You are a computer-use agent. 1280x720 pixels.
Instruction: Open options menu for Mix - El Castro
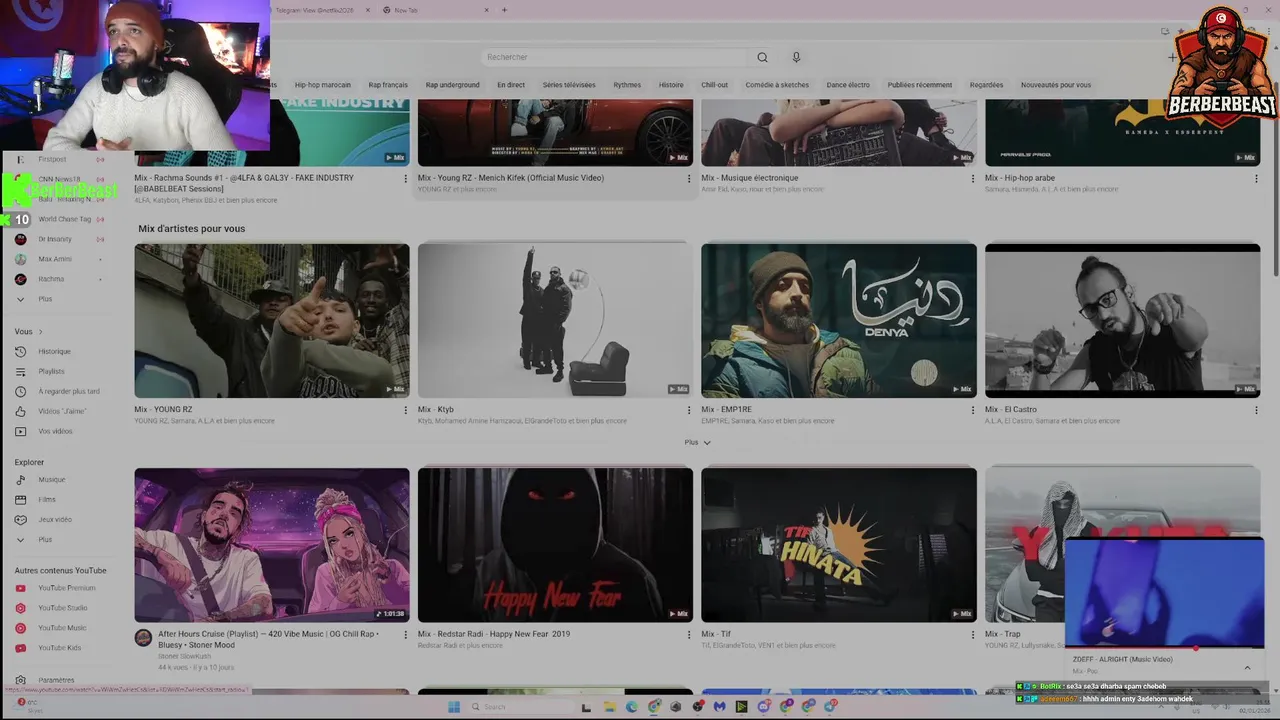pyautogui.click(x=1257, y=410)
